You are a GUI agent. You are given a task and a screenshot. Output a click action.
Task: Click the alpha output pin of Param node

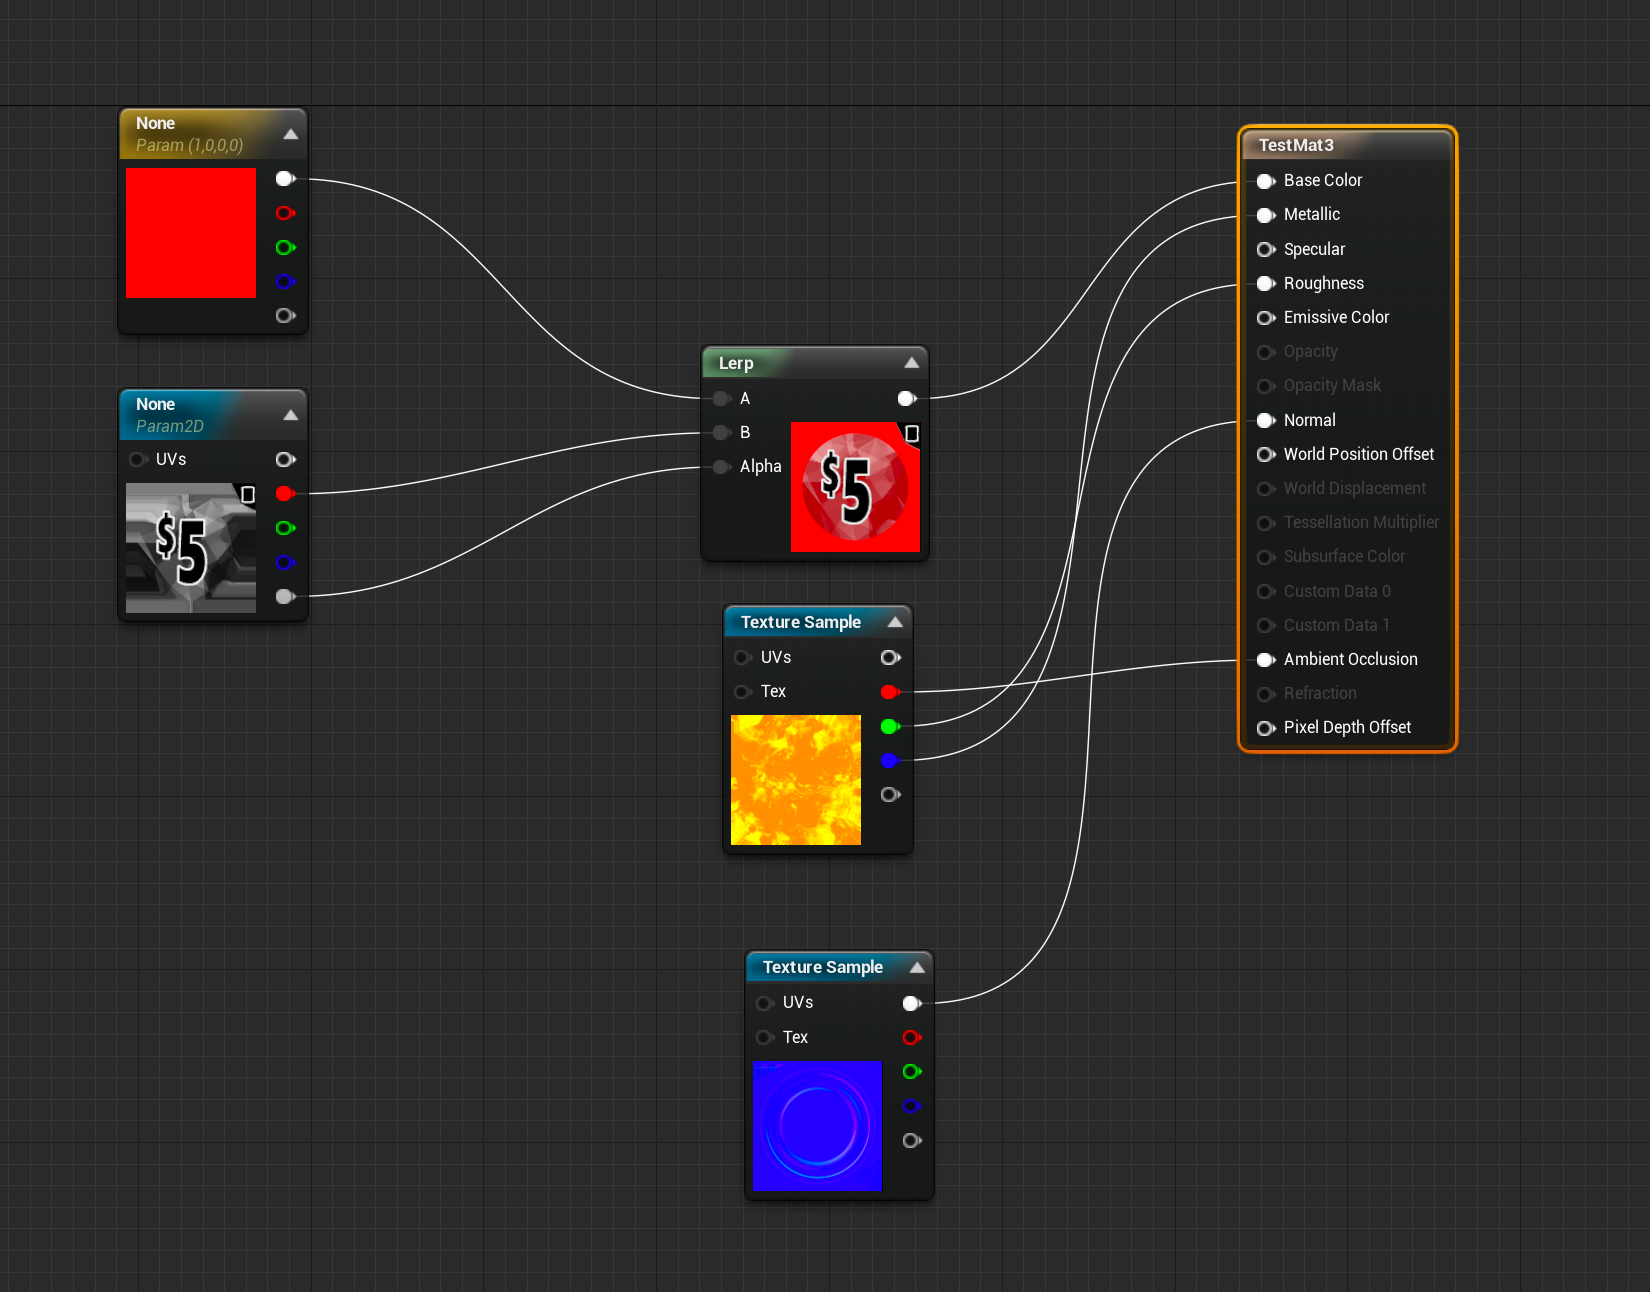[285, 316]
